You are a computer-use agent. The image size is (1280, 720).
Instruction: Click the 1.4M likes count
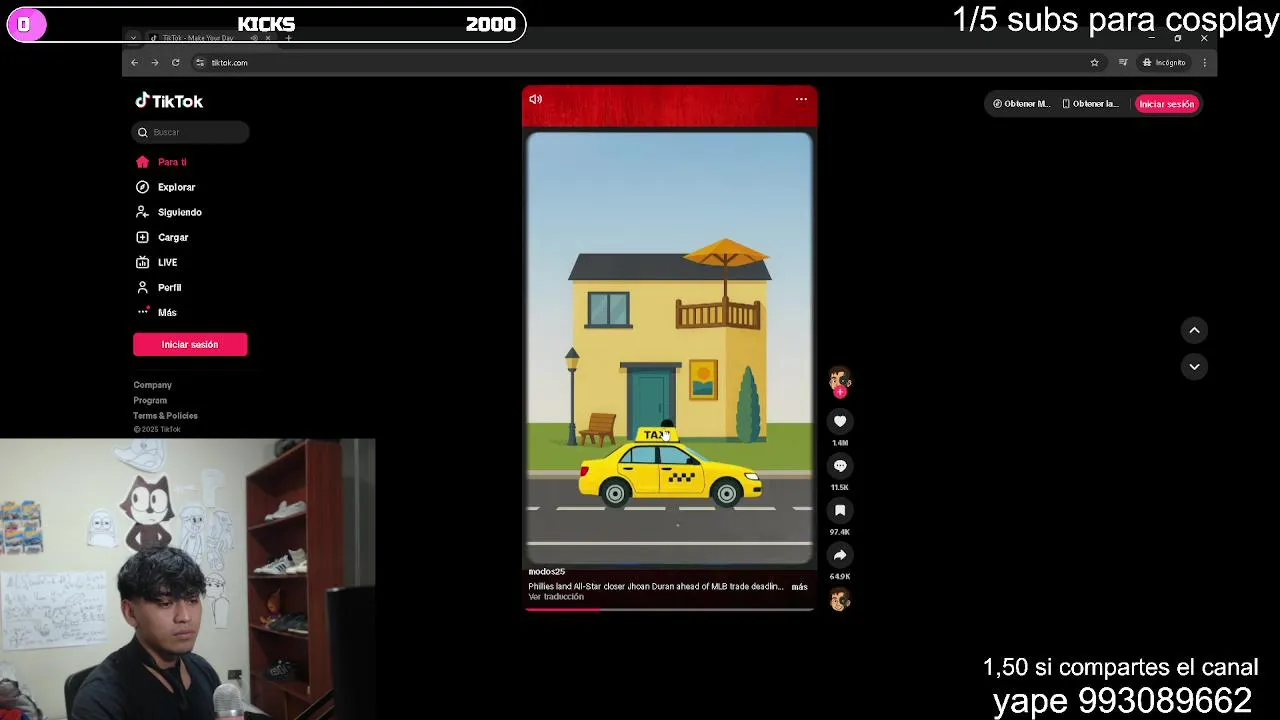840,443
